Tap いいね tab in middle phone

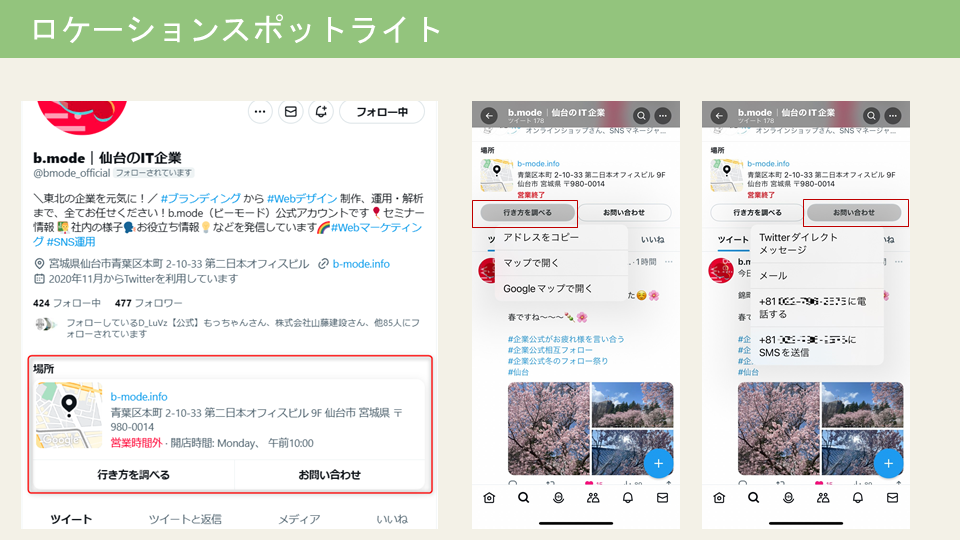pyautogui.click(x=653, y=239)
